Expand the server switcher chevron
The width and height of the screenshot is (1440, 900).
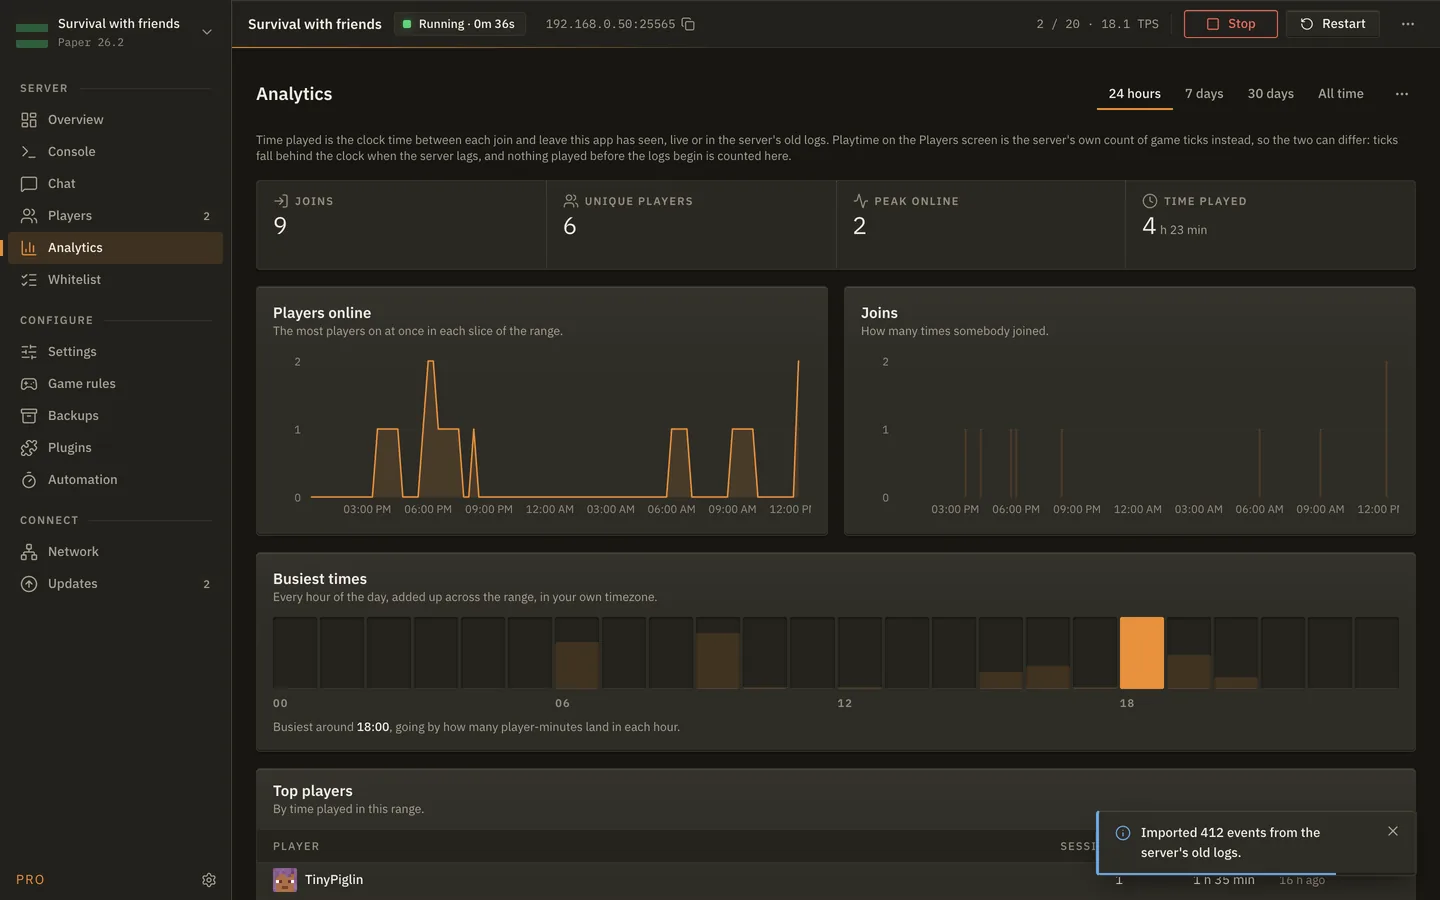click(207, 32)
